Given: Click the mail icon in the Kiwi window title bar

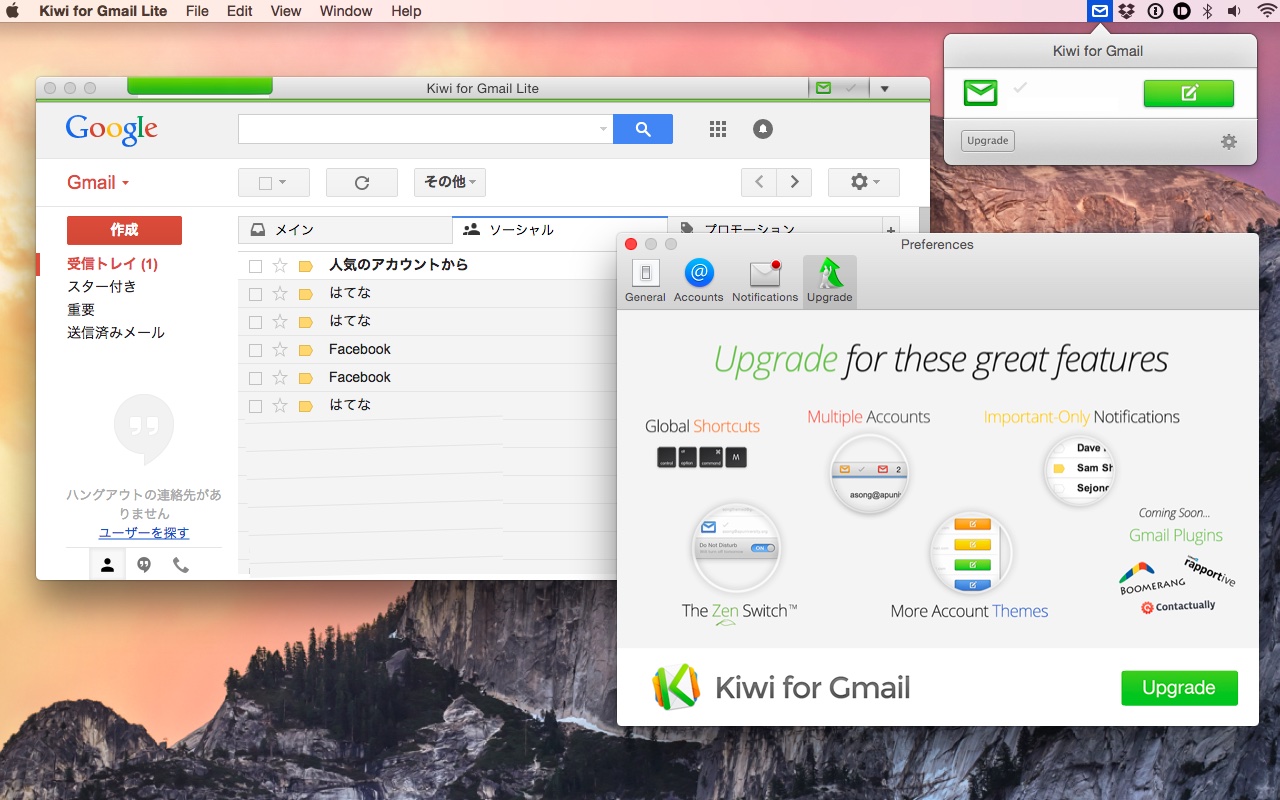Looking at the screenshot, I should point(823,88).
